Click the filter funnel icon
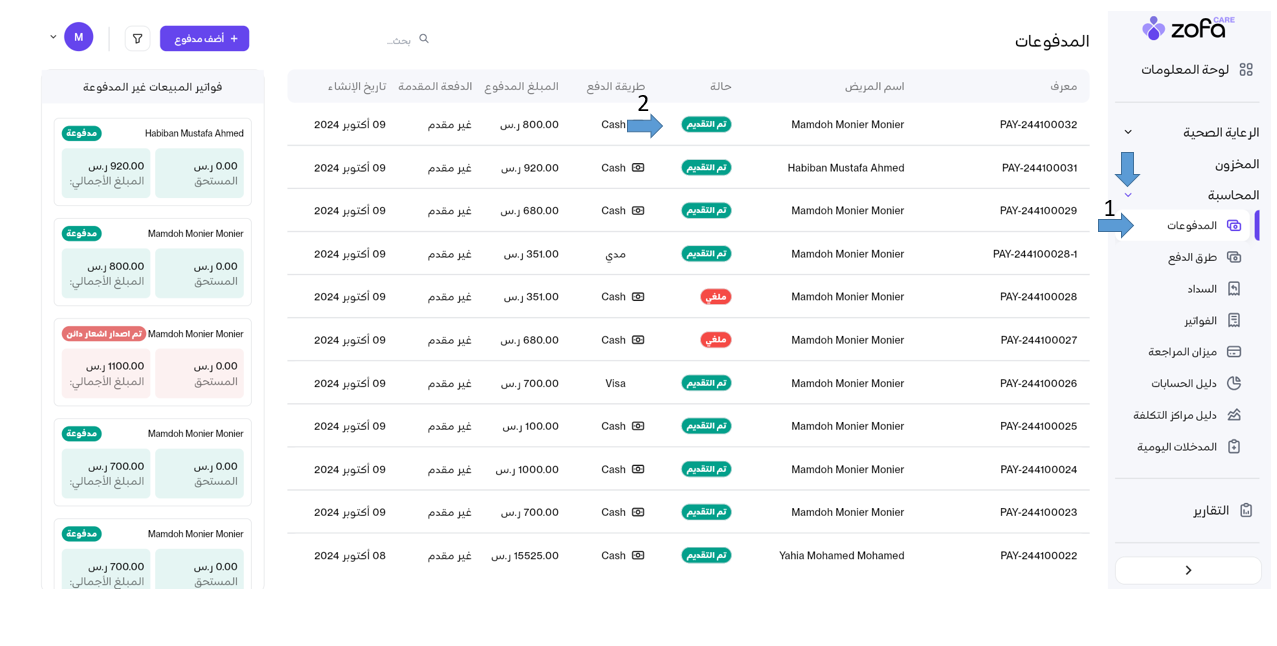This screenshot has width=1277, height=646. 137,39
